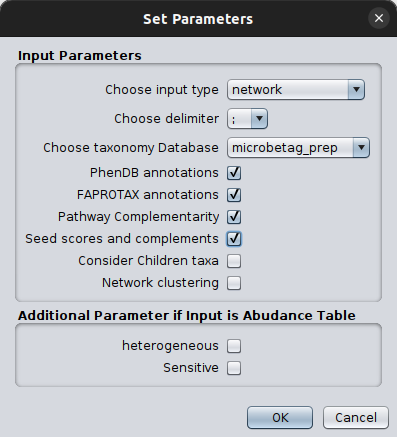The width and height of the screenshot is (397, 437).
Task: Click the Input Parameters section heading
Action: click(80, 55)
